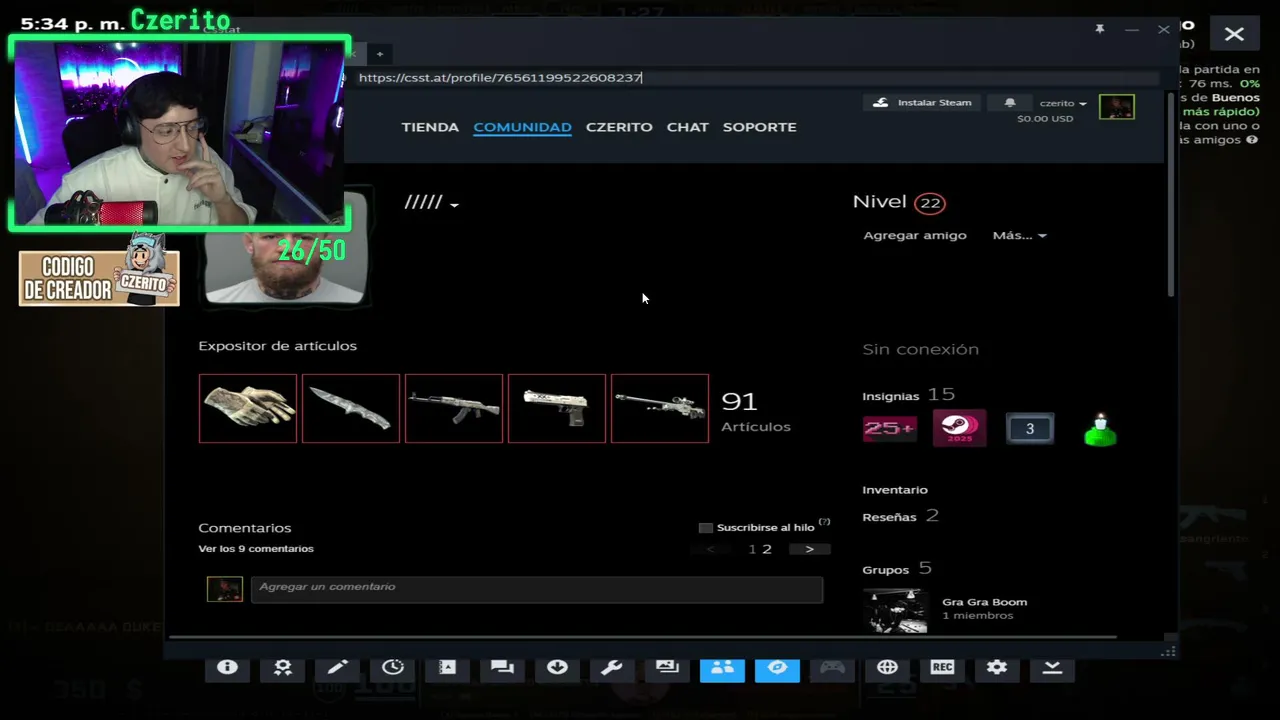Open the Grupos link
The width and height of the screenshot is (1280, 720).
[x=885, y=570]
